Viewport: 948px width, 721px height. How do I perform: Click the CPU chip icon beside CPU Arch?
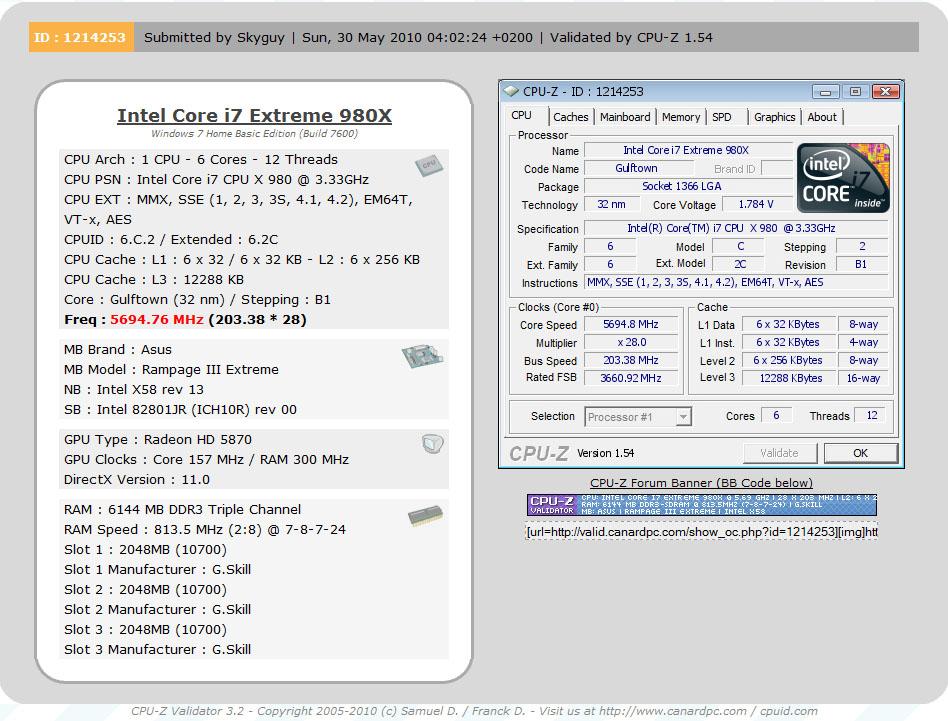point(429,165)
